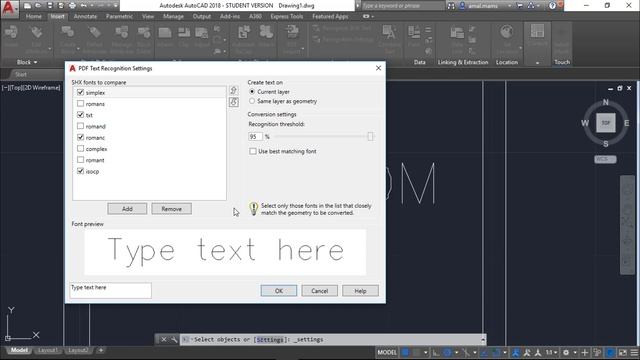This screenshot has height=360, width=640.
Task: Click move font up arrow icon
Action: coord(233,90)
